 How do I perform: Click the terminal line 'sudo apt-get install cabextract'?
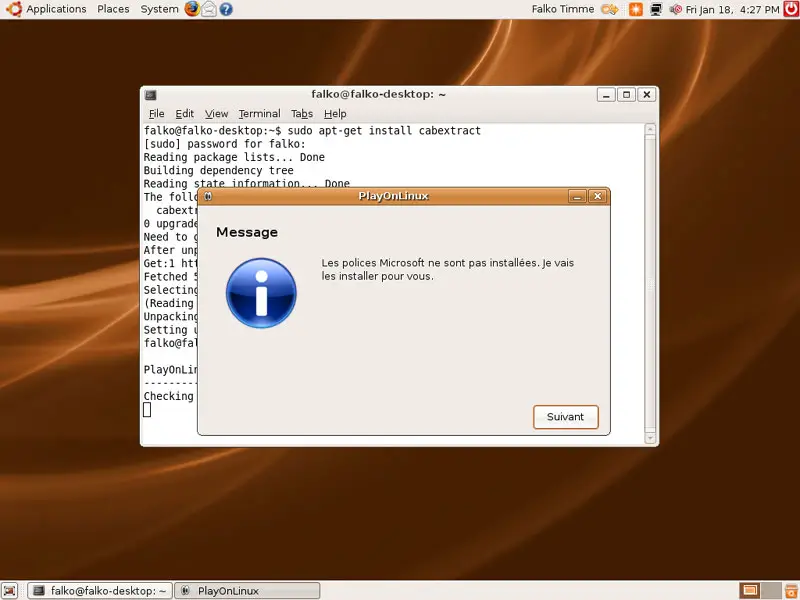tap(384, 131)
